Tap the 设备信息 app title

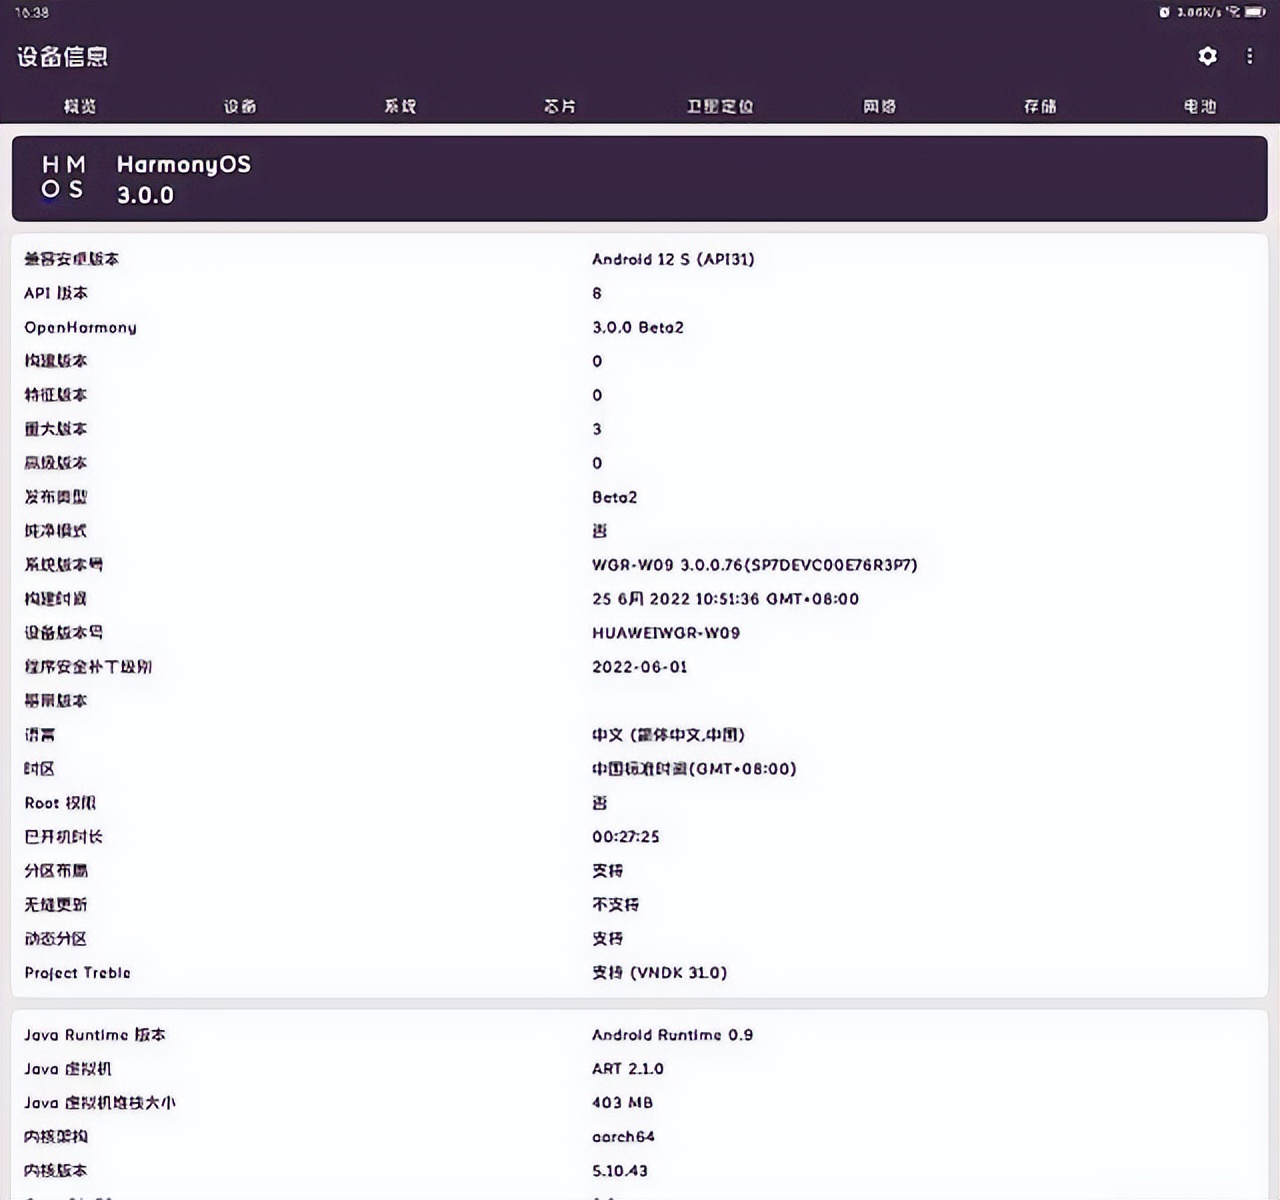(x=62, y=57)
